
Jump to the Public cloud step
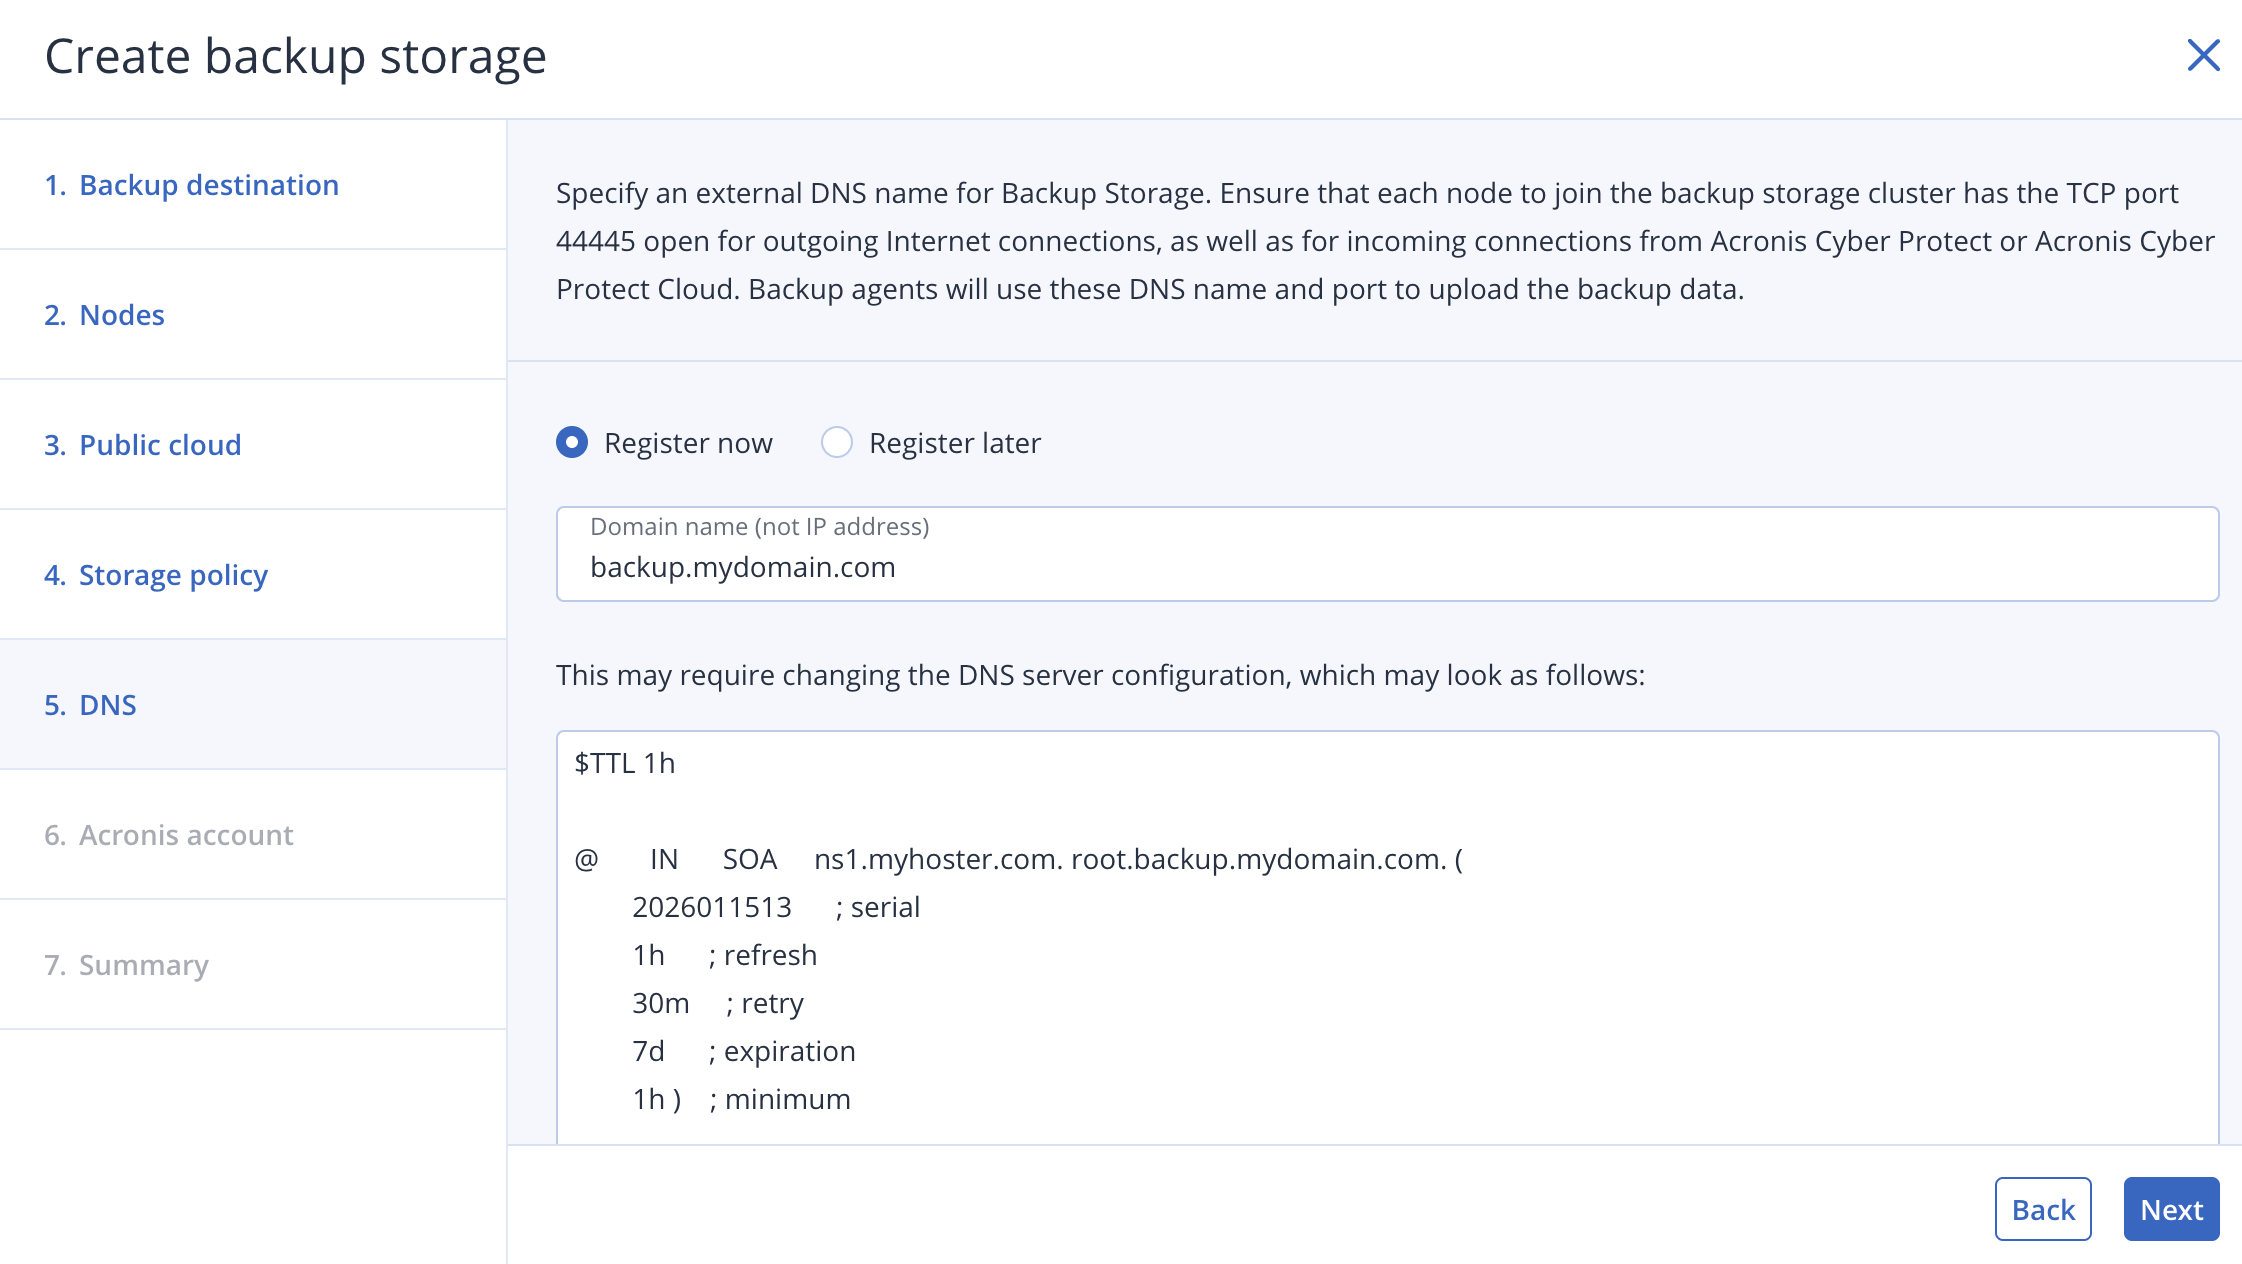[160, 445]
